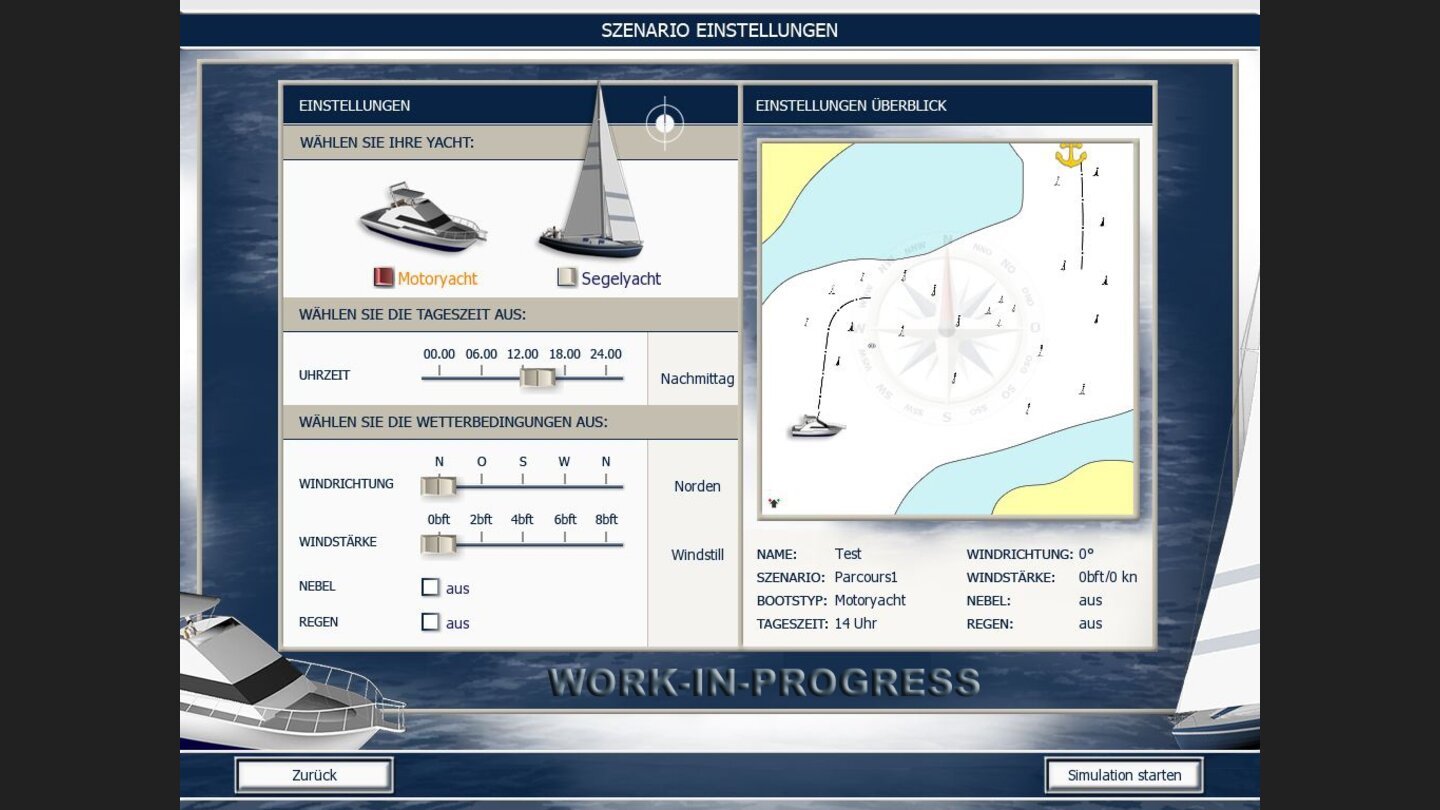Viewport: 1440px width, 810px height.
Task: Click Simulation starten button
Action: [1124, 775]
